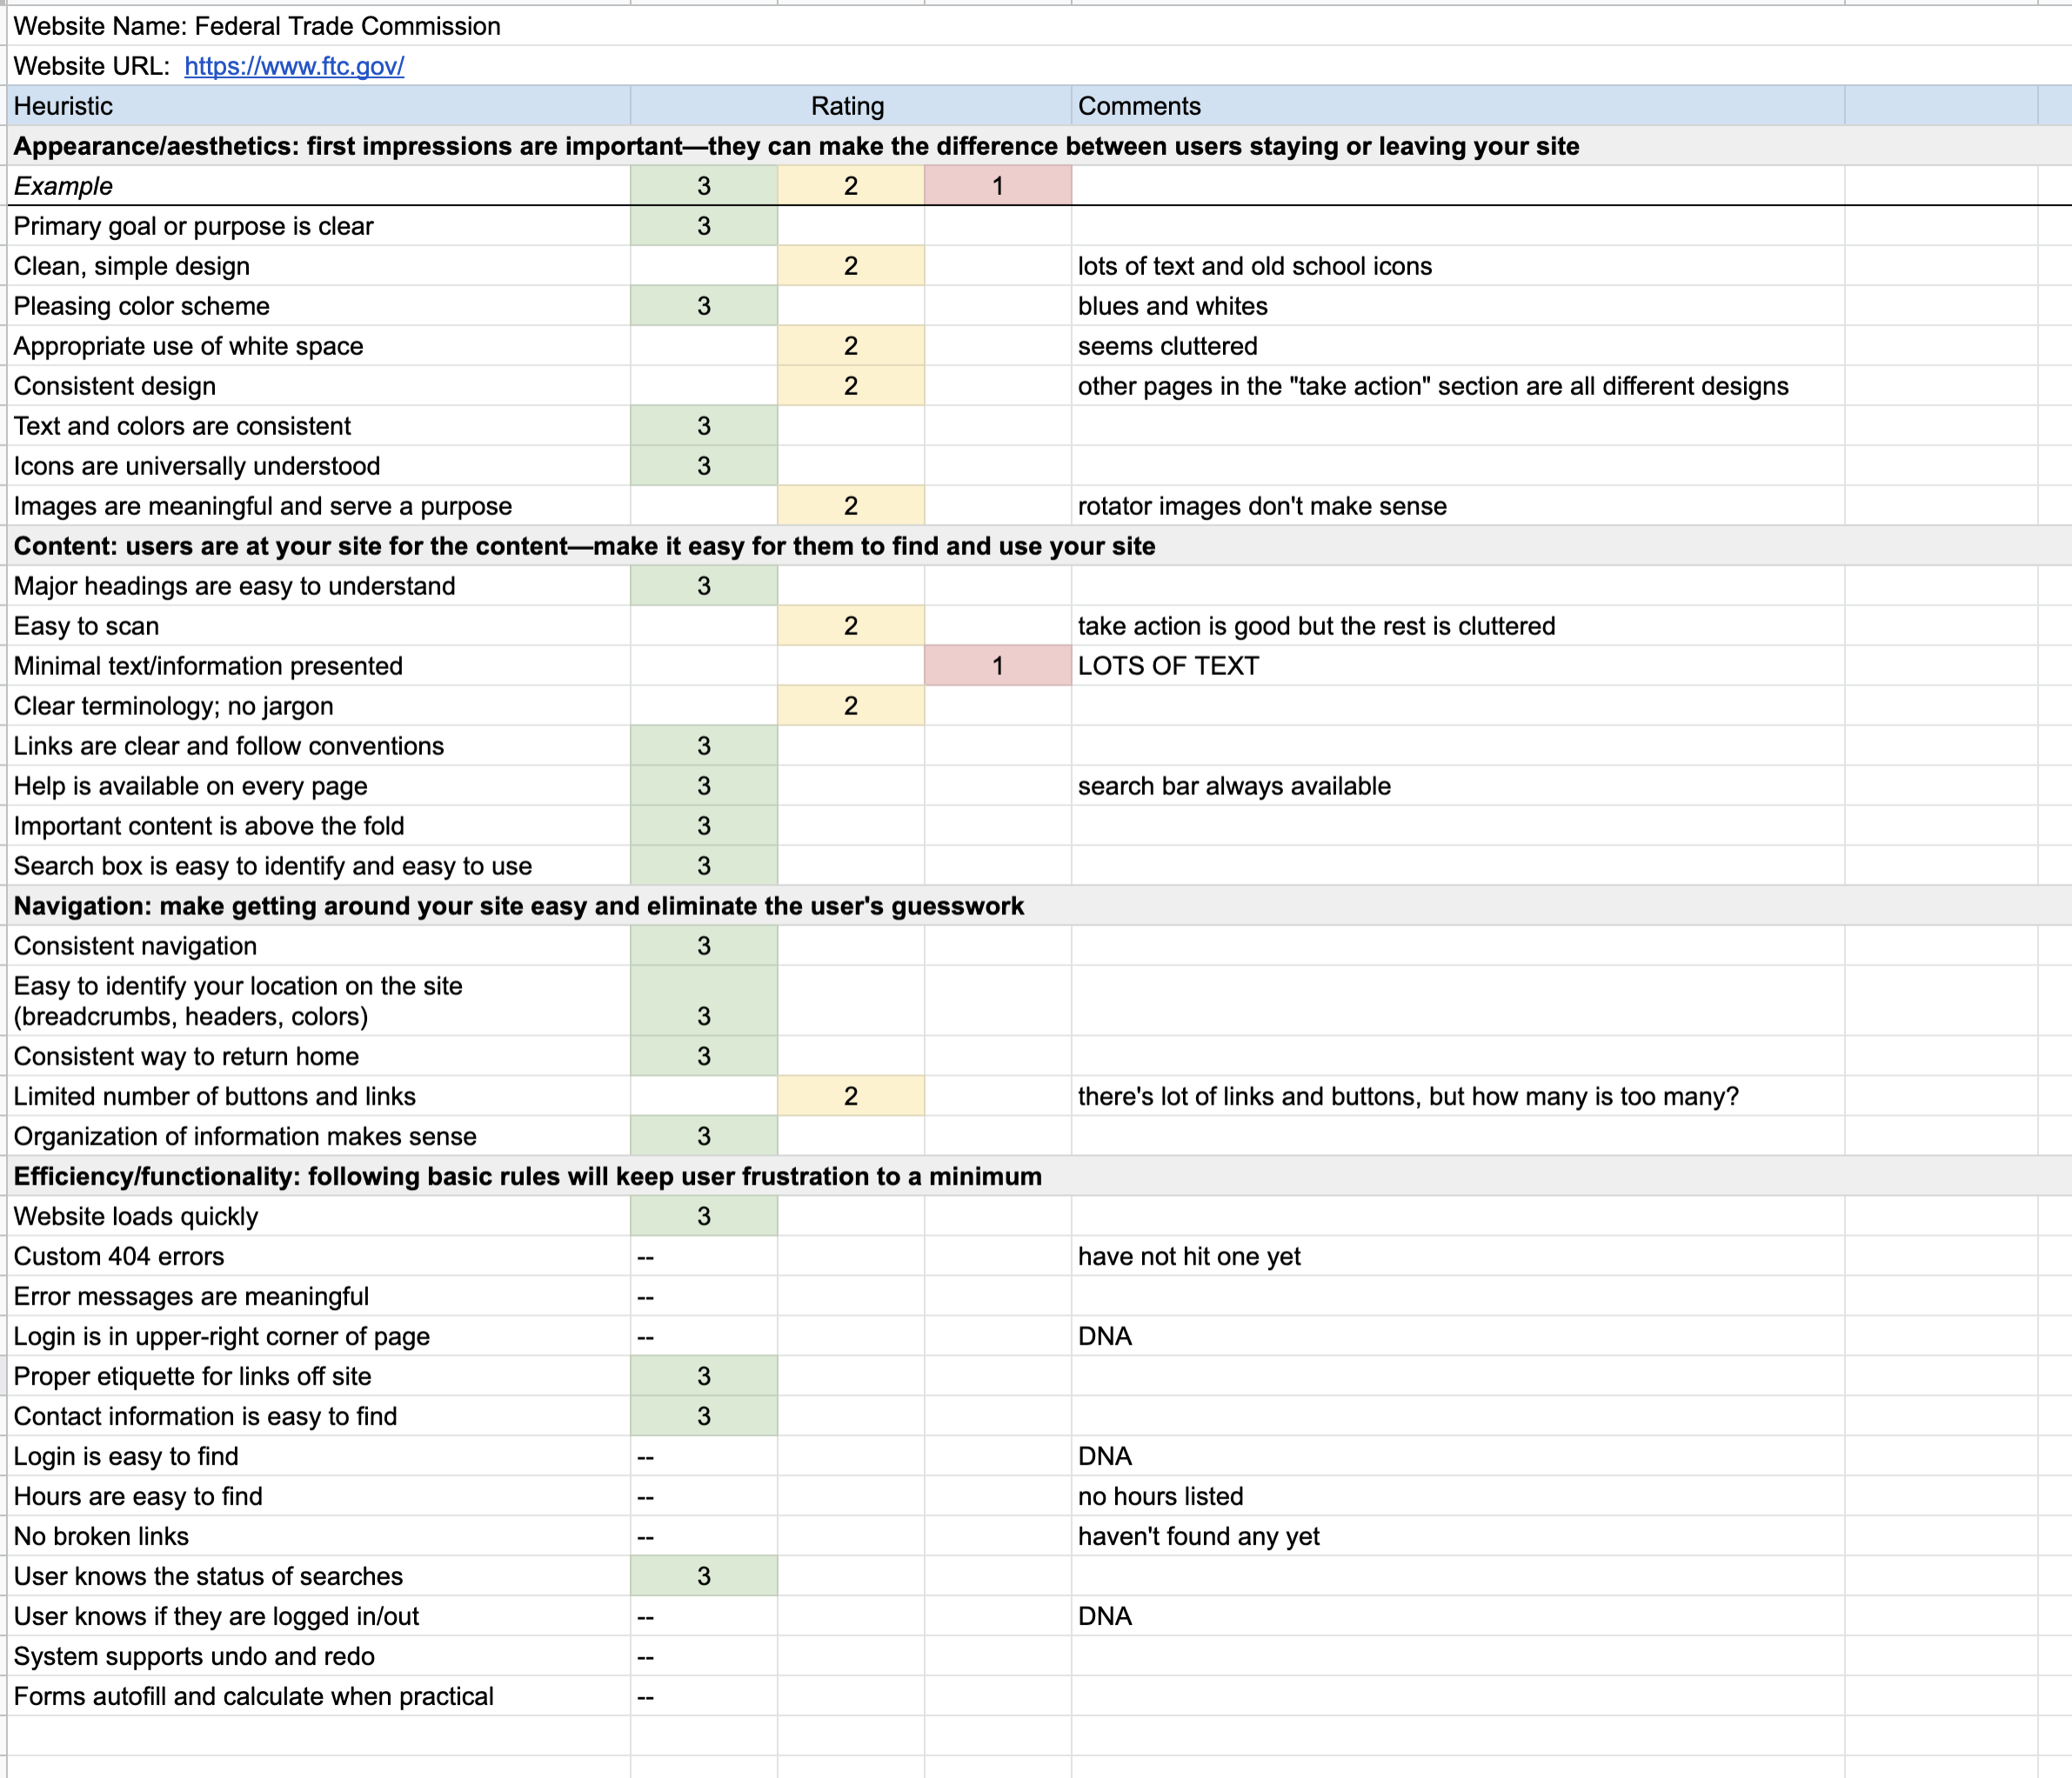This screenshot has width=2072, height=1778.
Task: Click the dashes cell for Forms autofill row
Action: (x=703, y=1696)
